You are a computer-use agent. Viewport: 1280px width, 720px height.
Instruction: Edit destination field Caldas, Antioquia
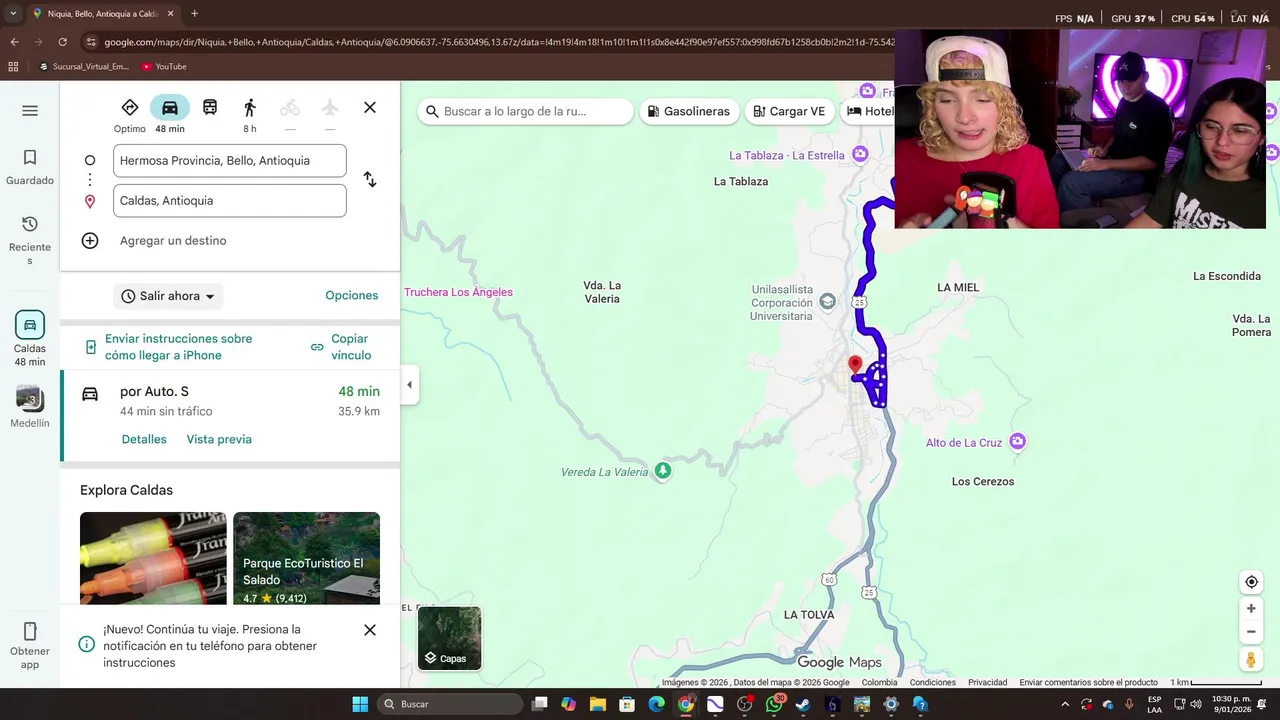(x=230, y=201)
